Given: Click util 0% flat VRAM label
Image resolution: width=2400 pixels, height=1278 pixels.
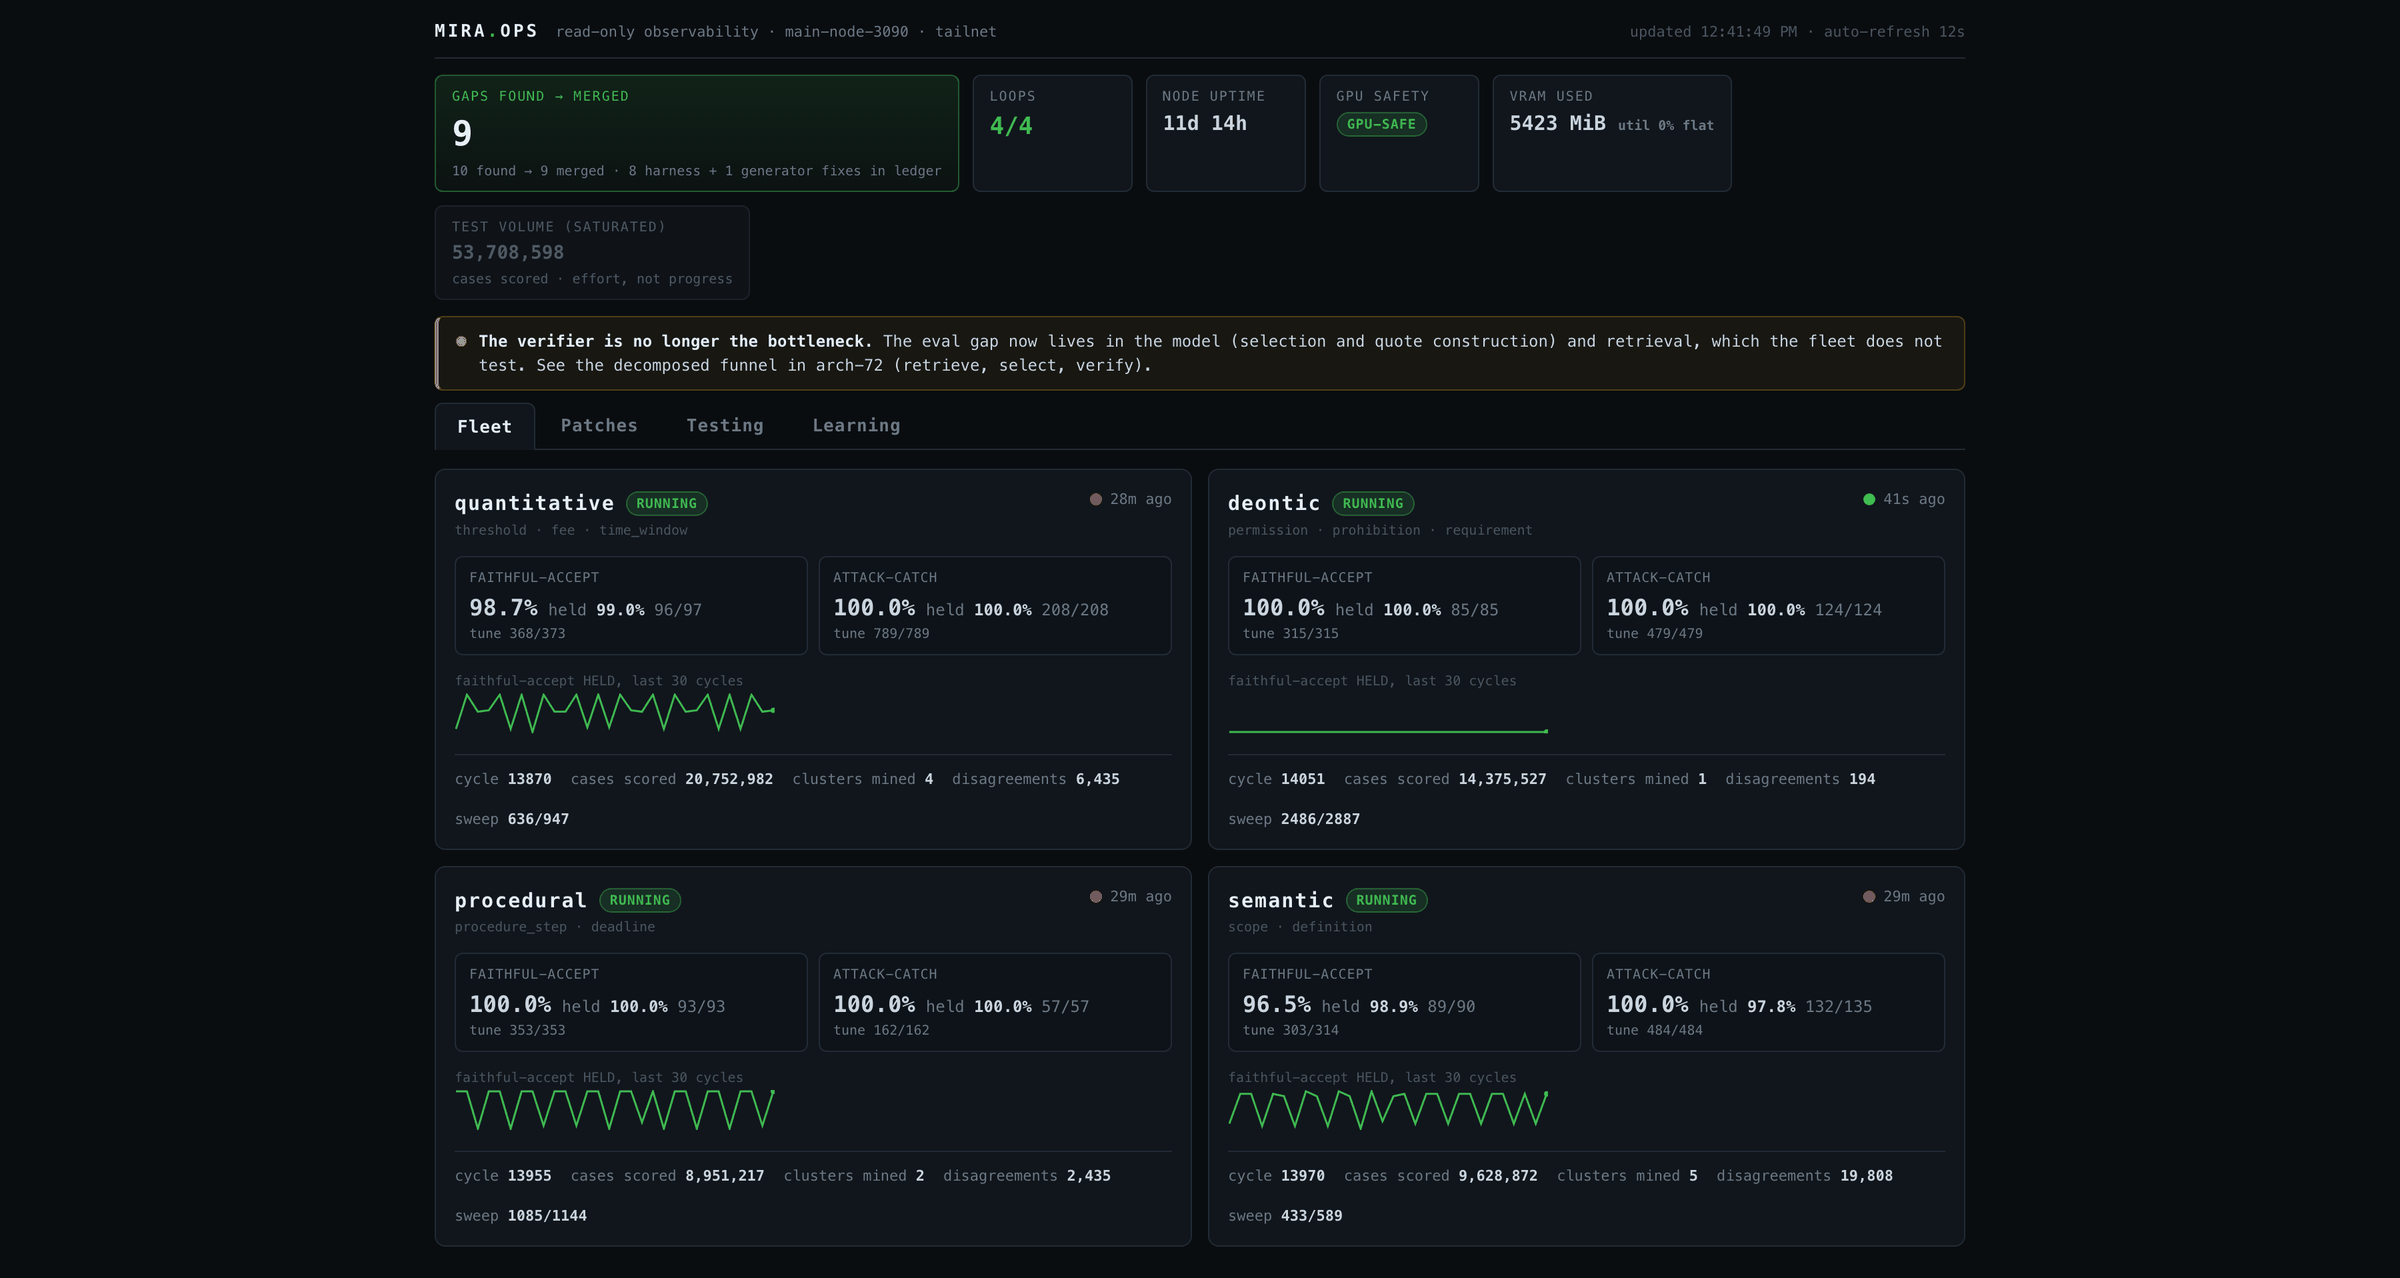Looking at the screenshot, I should tap(1665, 125).
